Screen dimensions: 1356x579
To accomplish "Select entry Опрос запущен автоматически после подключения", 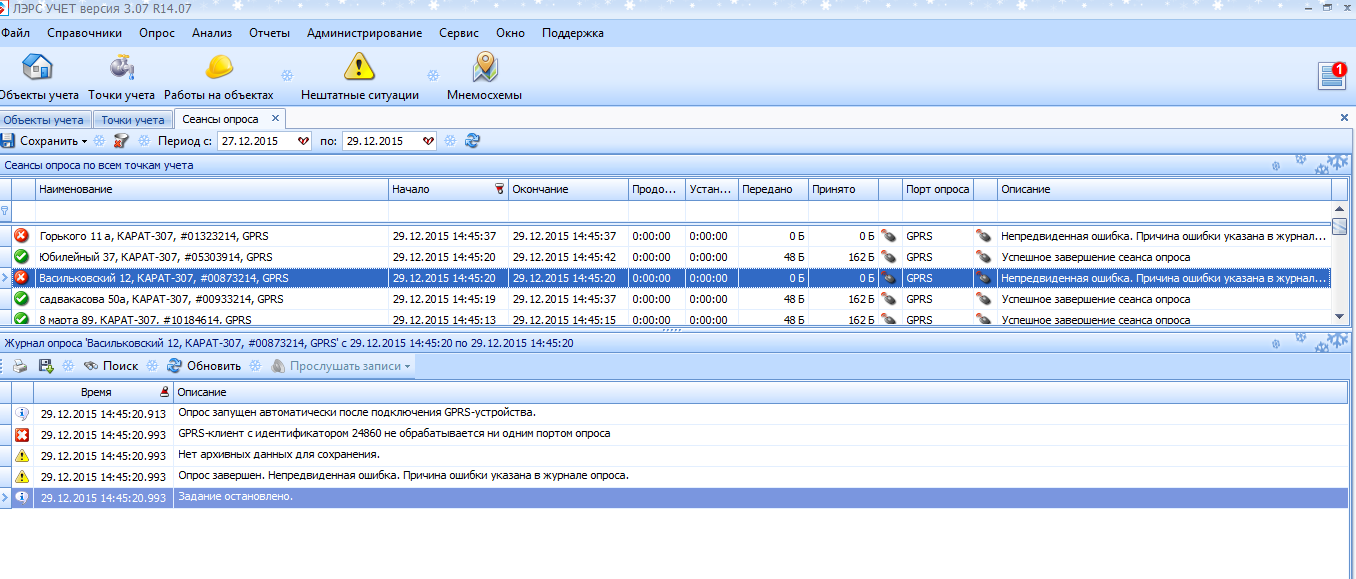I will [676, 414].
